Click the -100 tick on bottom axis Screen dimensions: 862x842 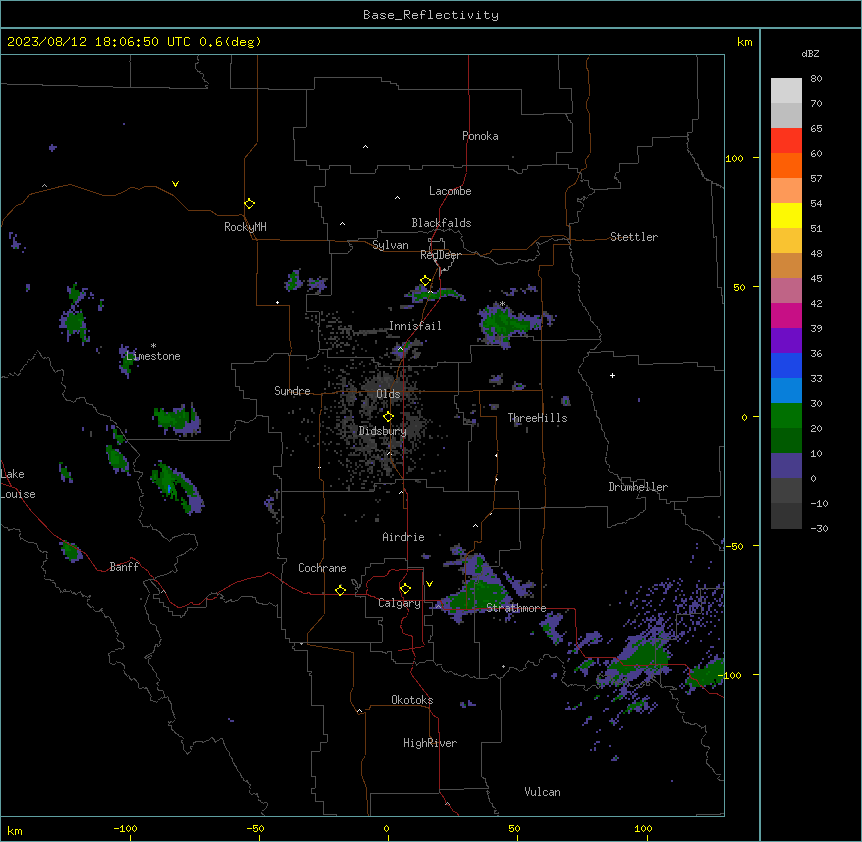tap(125, 828)
